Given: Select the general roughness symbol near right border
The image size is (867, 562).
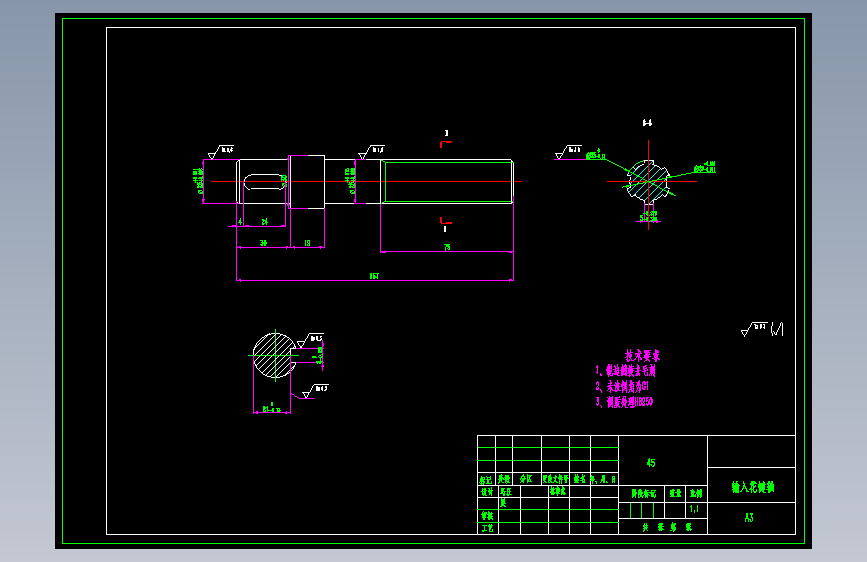Looking at the screenshot, I should pyautogui.click(x=762, y=329).
